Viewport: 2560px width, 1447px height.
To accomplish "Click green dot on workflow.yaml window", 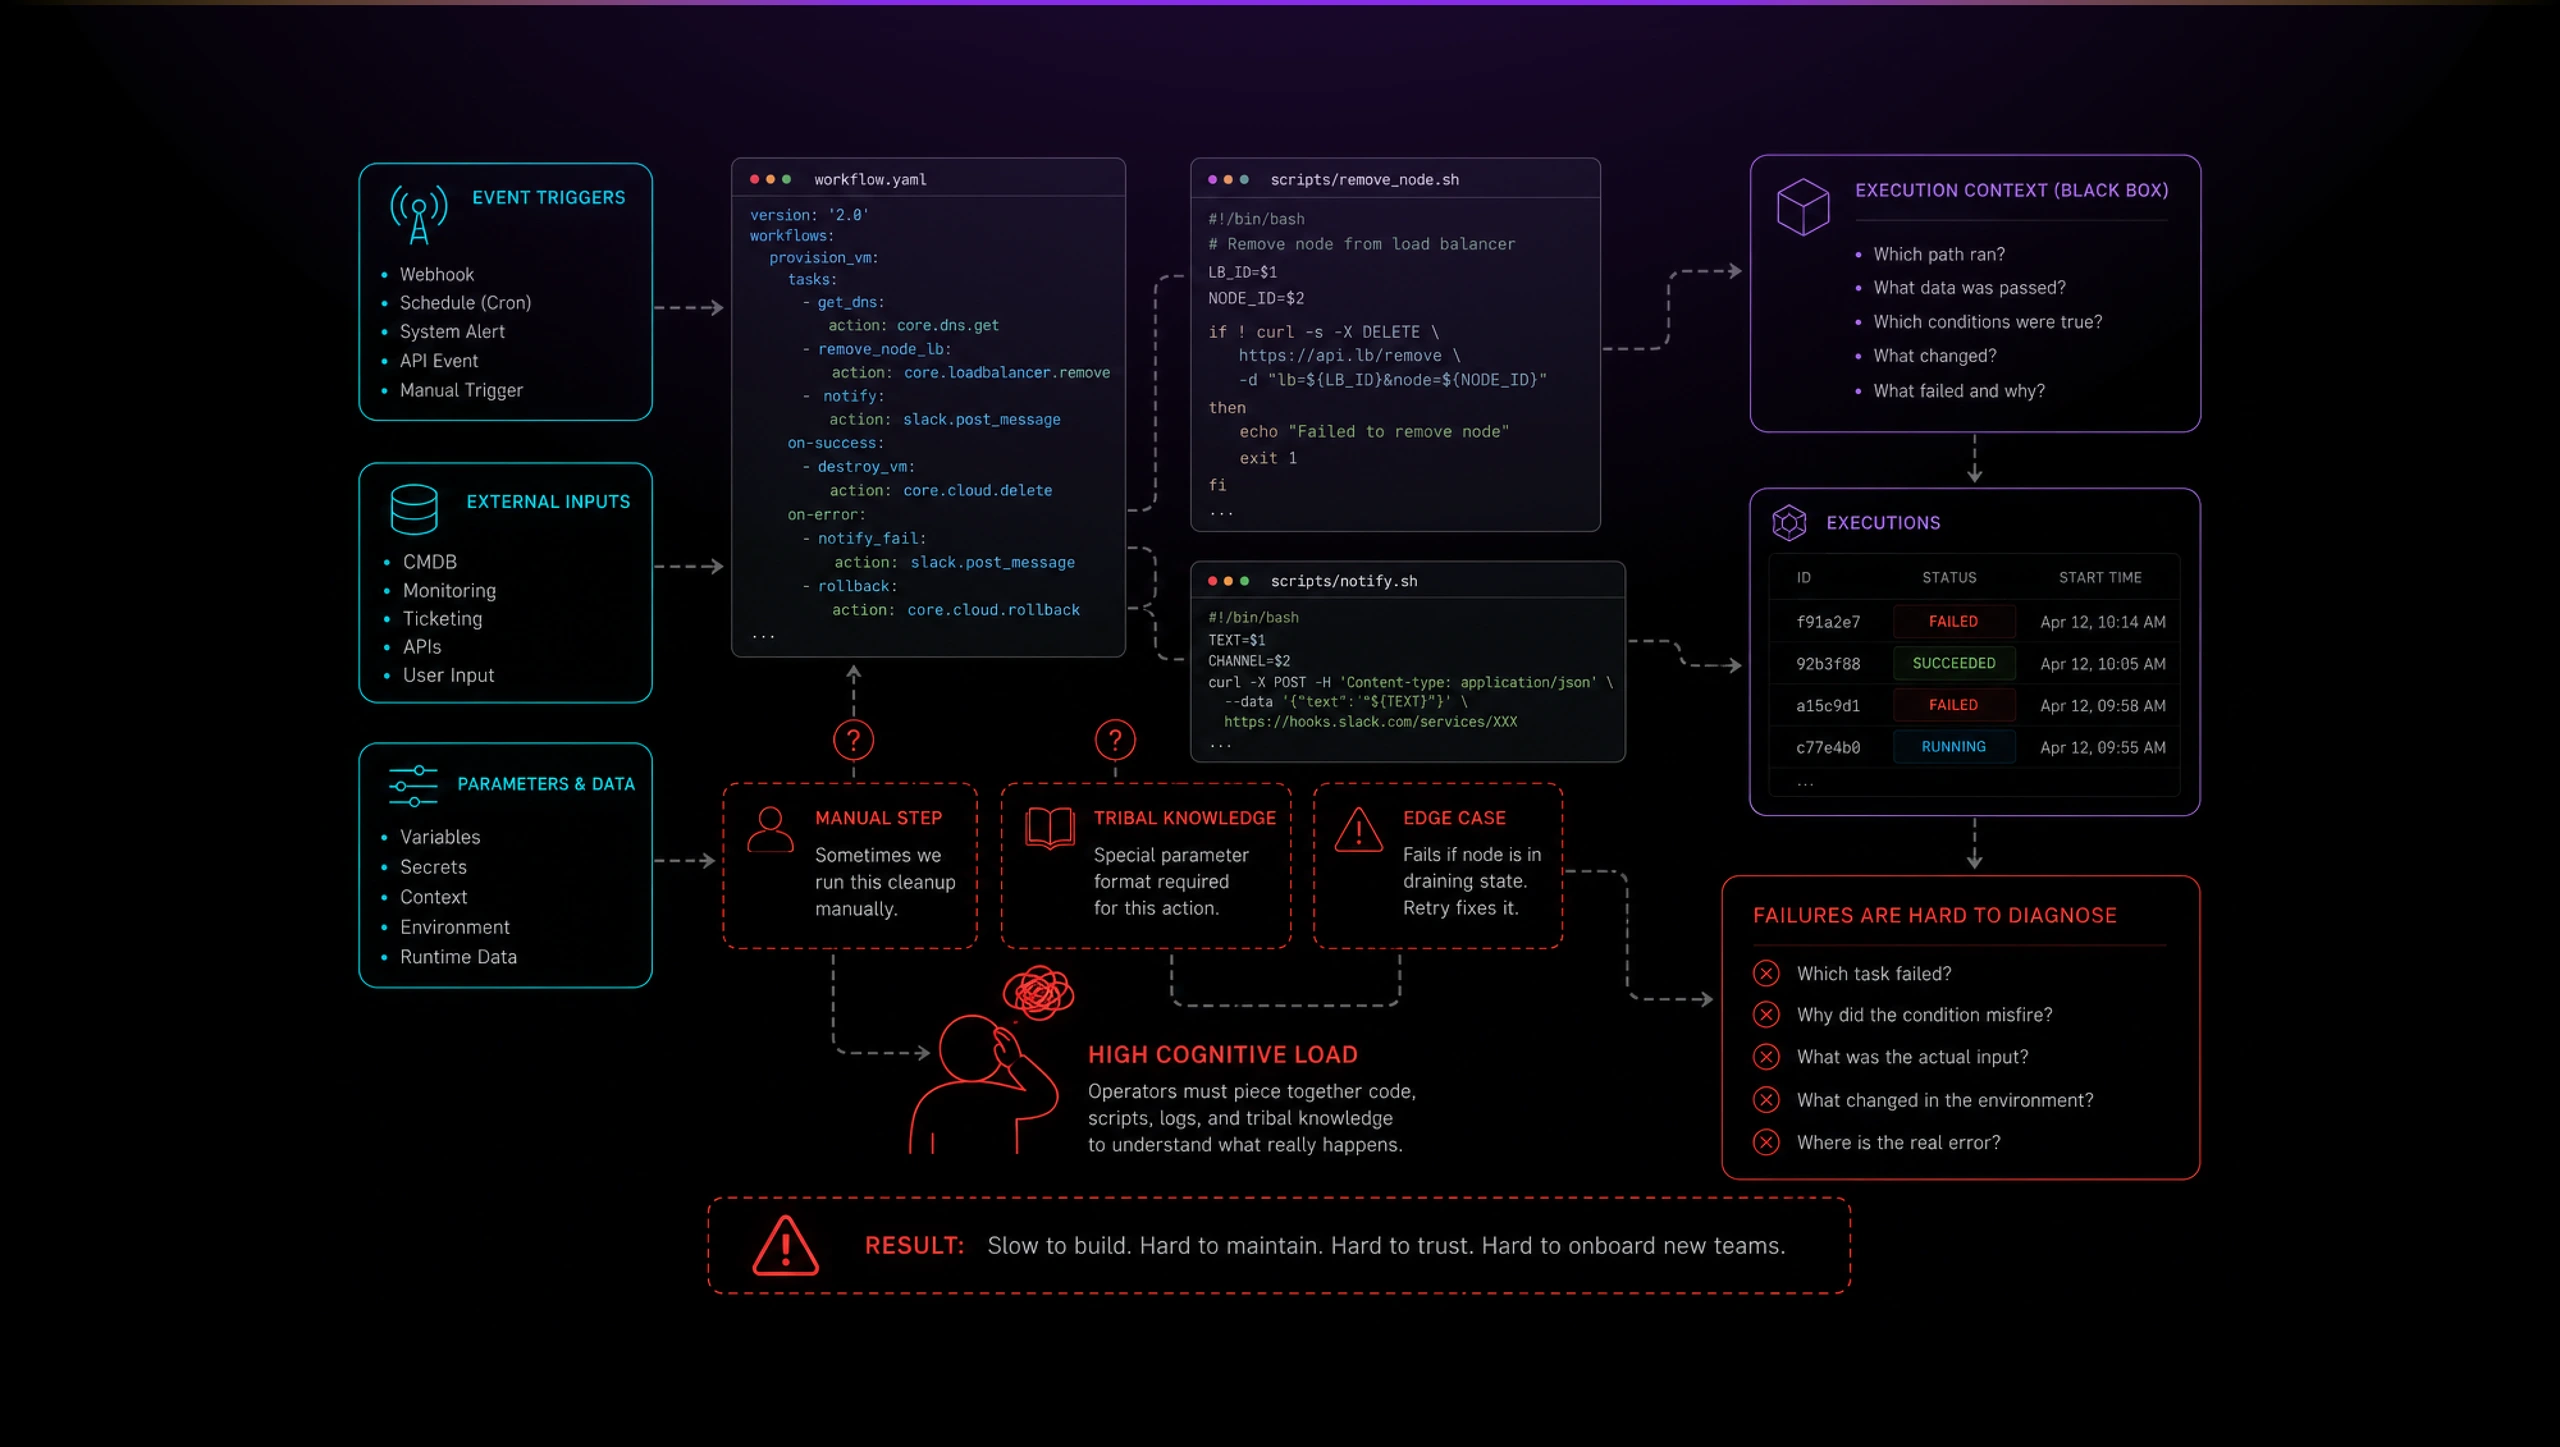I will click(x=786, y=179).
